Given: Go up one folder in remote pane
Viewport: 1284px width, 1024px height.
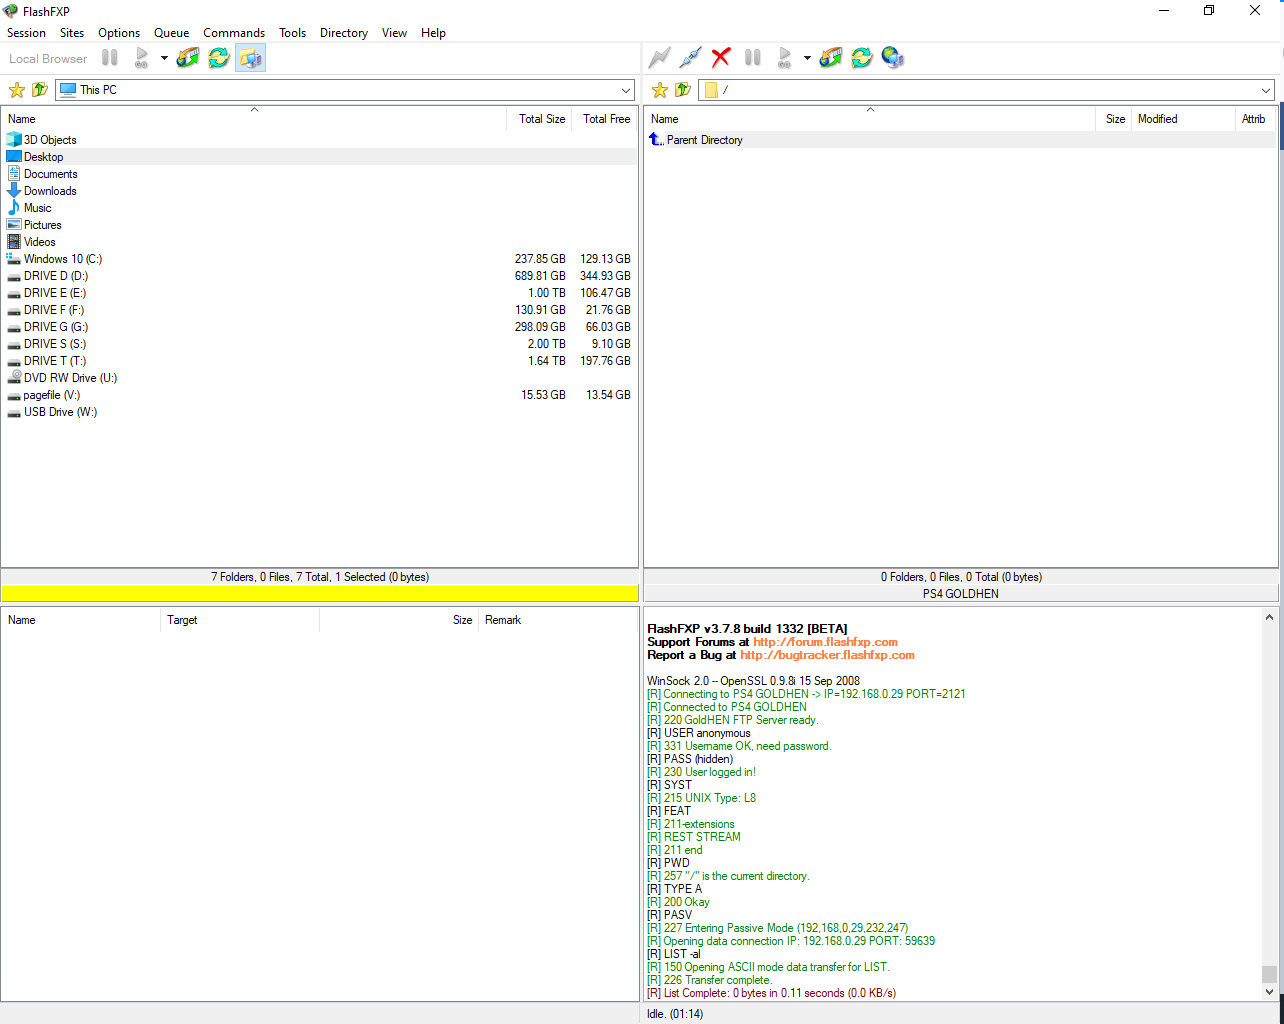Looking at the screenshot, I should pos(683,90).
